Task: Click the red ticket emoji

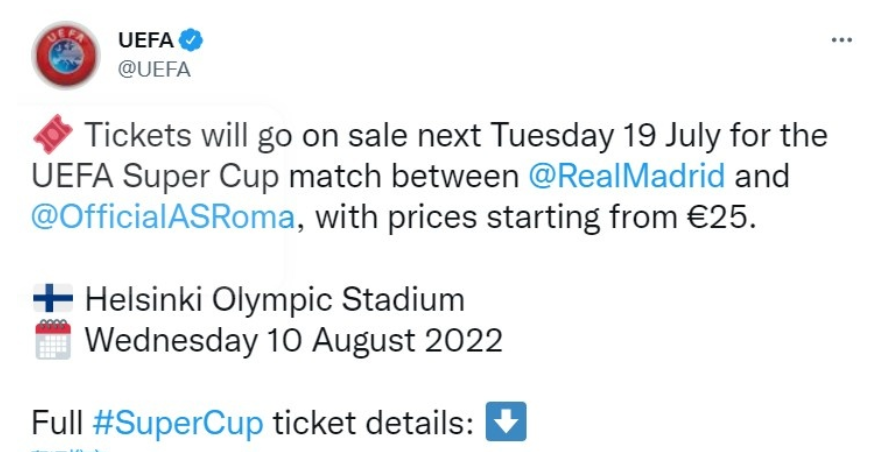Action: (53, 135)
